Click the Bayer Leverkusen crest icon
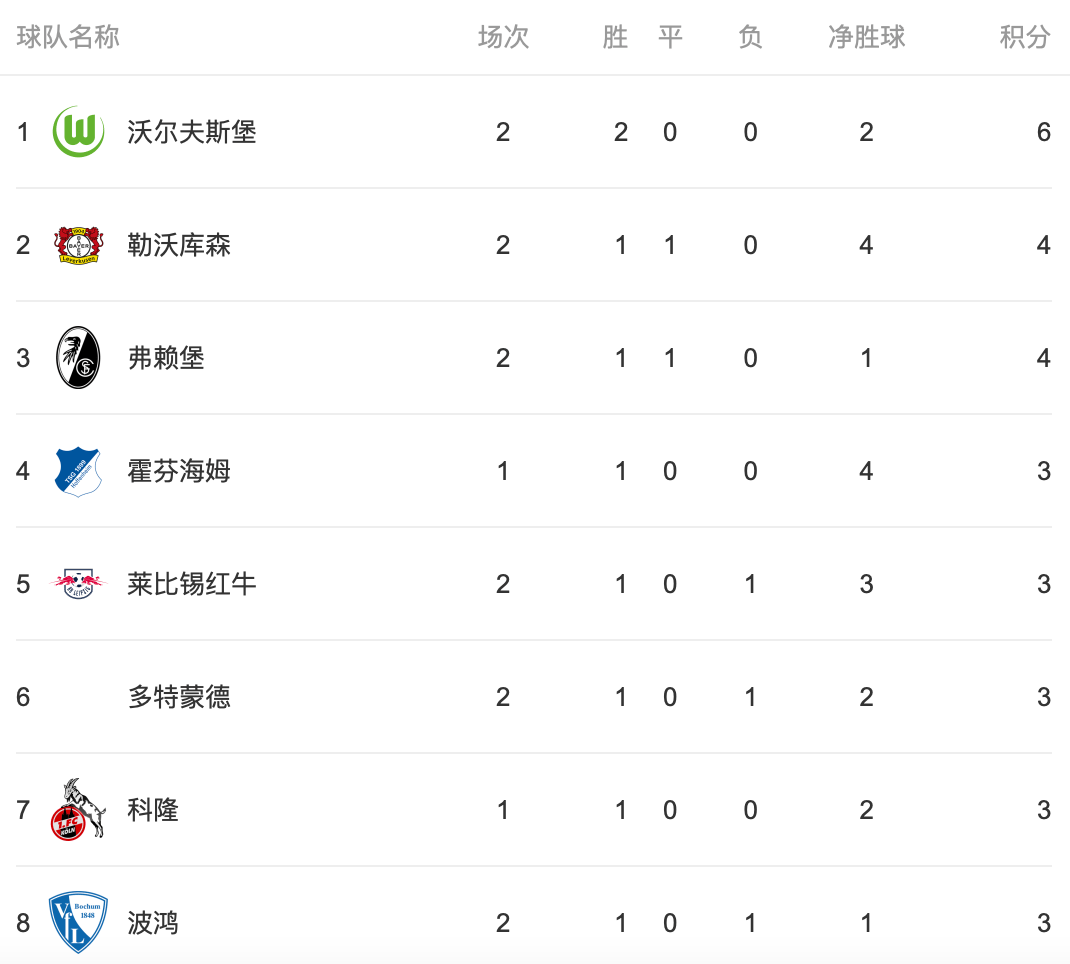 click(x=78, y=245)
